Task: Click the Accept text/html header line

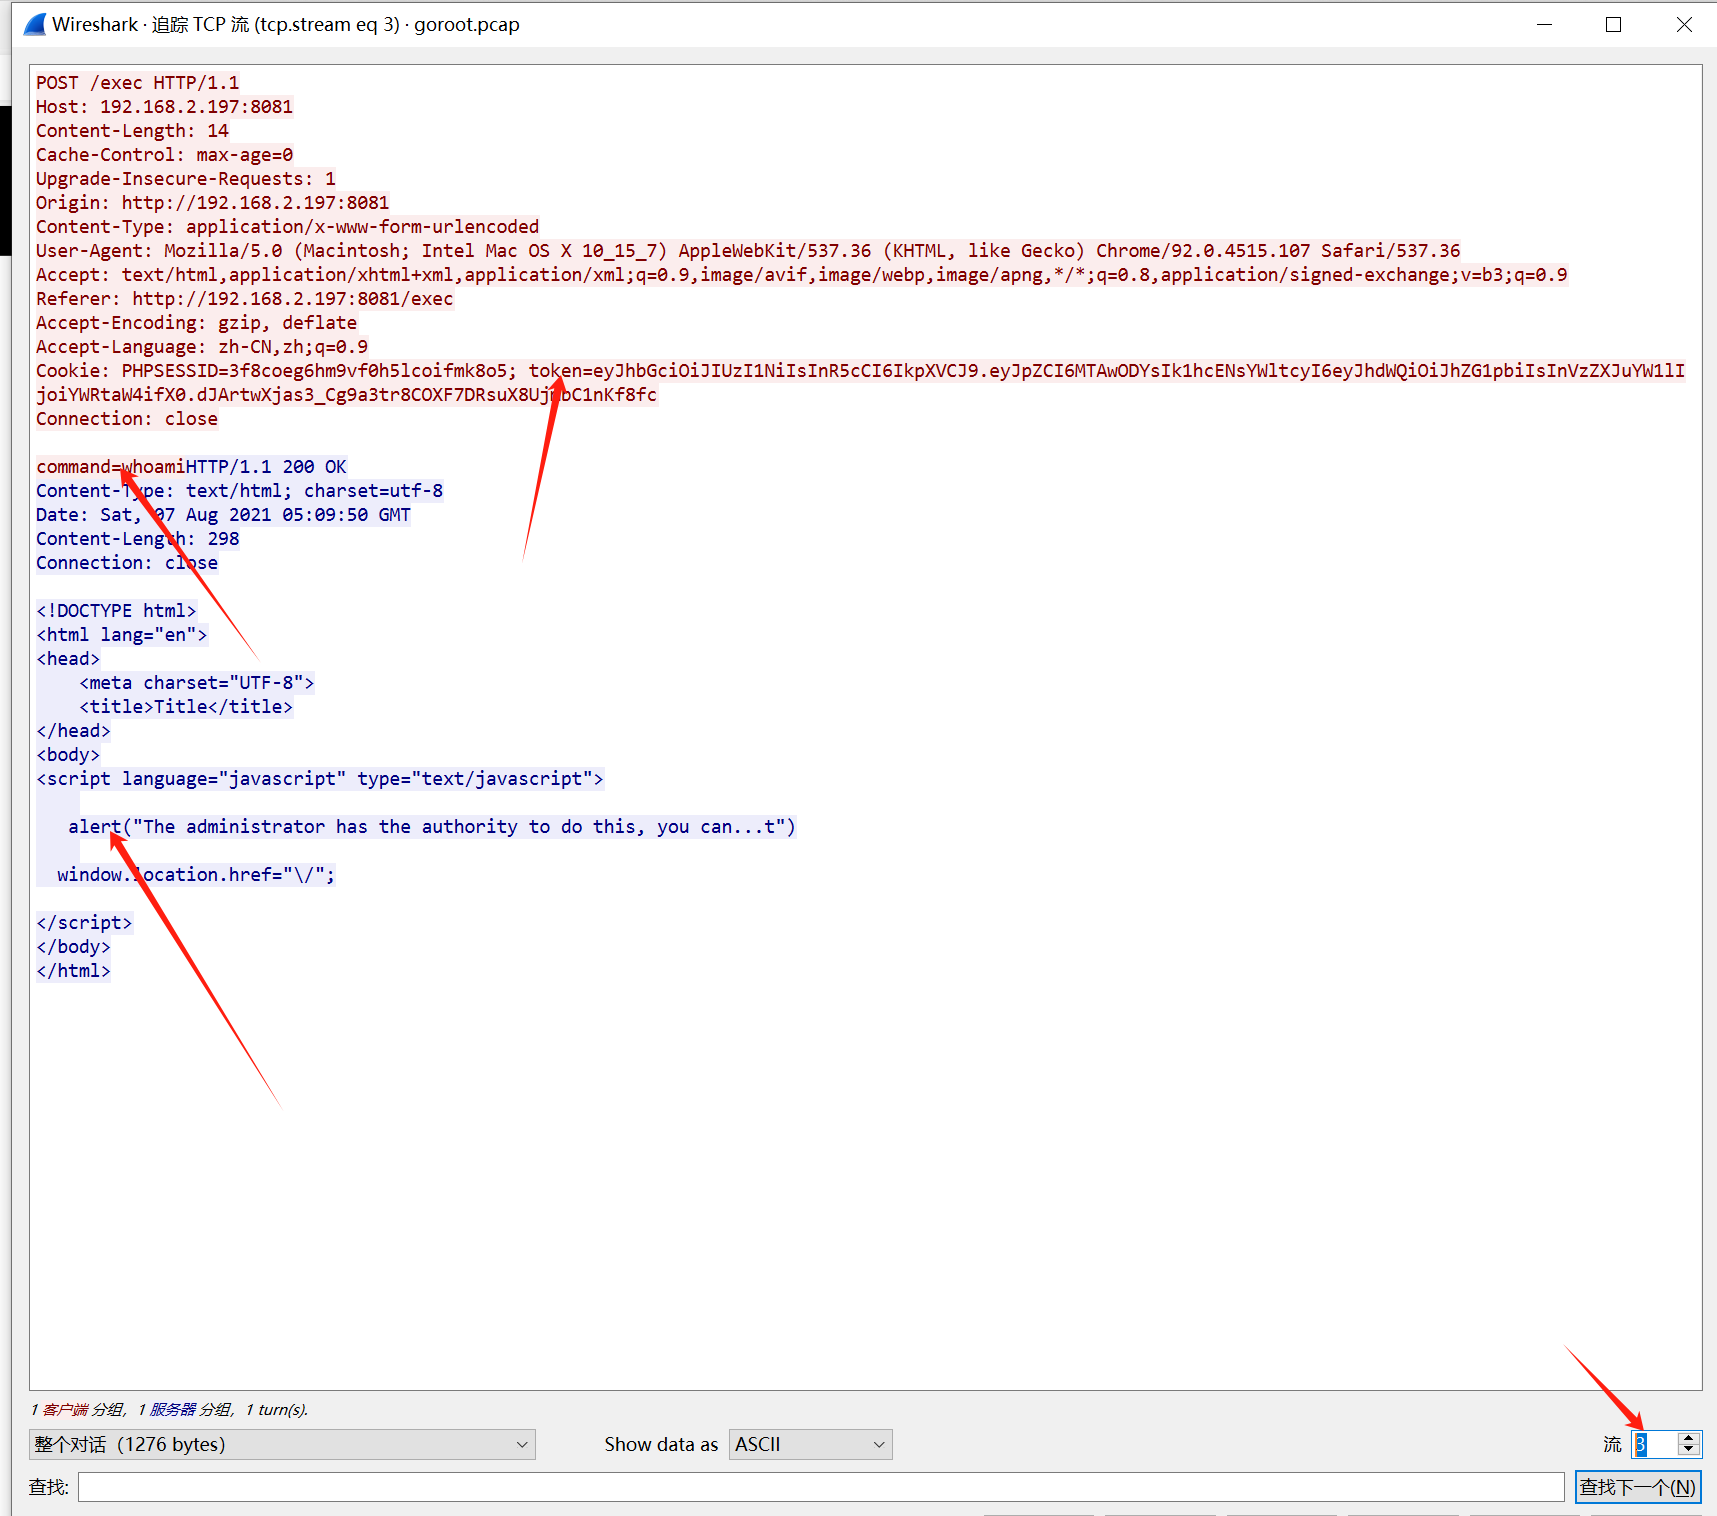Action: pyautogui.click(x=802, y=275)
